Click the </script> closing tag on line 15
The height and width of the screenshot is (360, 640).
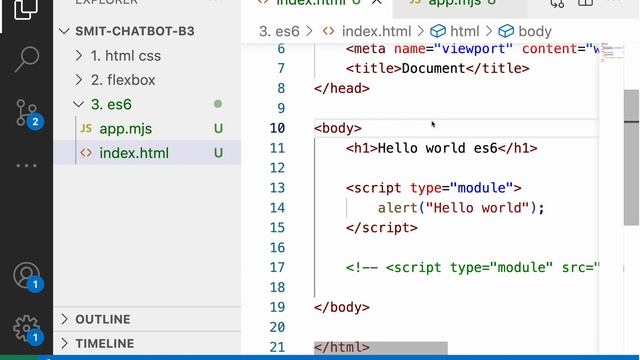click(382, 228)
